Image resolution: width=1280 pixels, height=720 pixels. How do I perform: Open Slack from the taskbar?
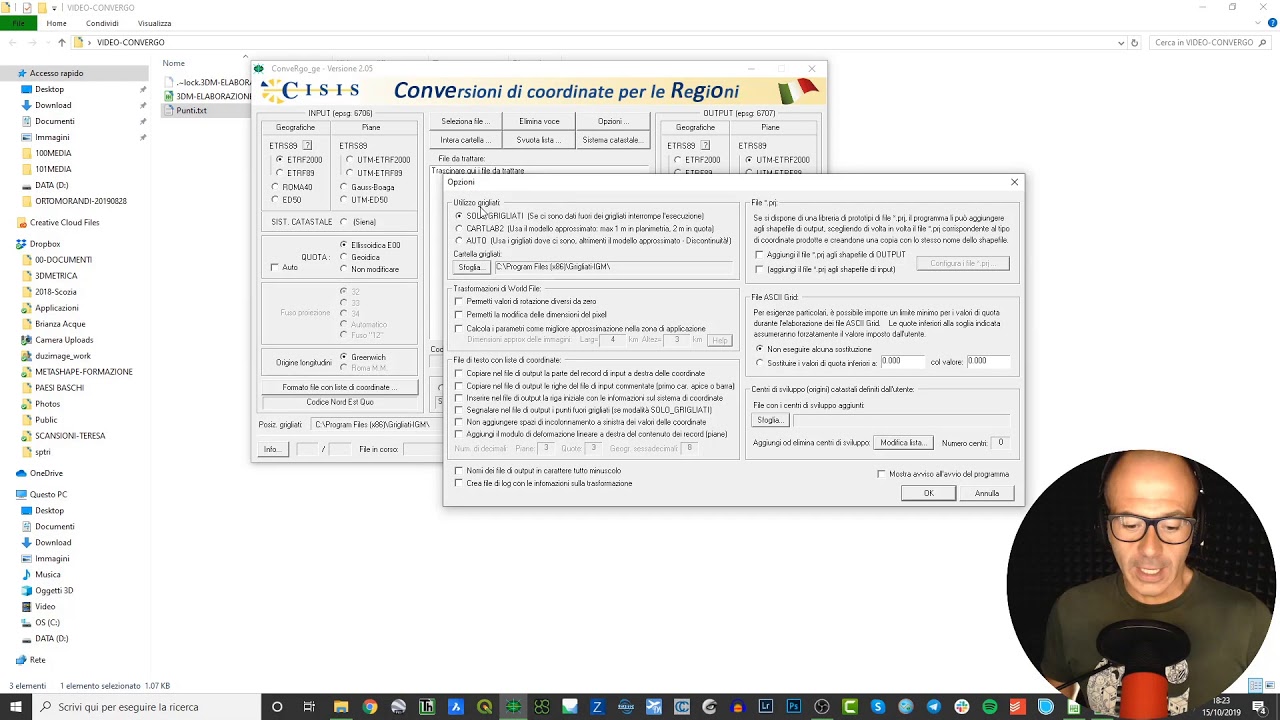coord(961,707)
